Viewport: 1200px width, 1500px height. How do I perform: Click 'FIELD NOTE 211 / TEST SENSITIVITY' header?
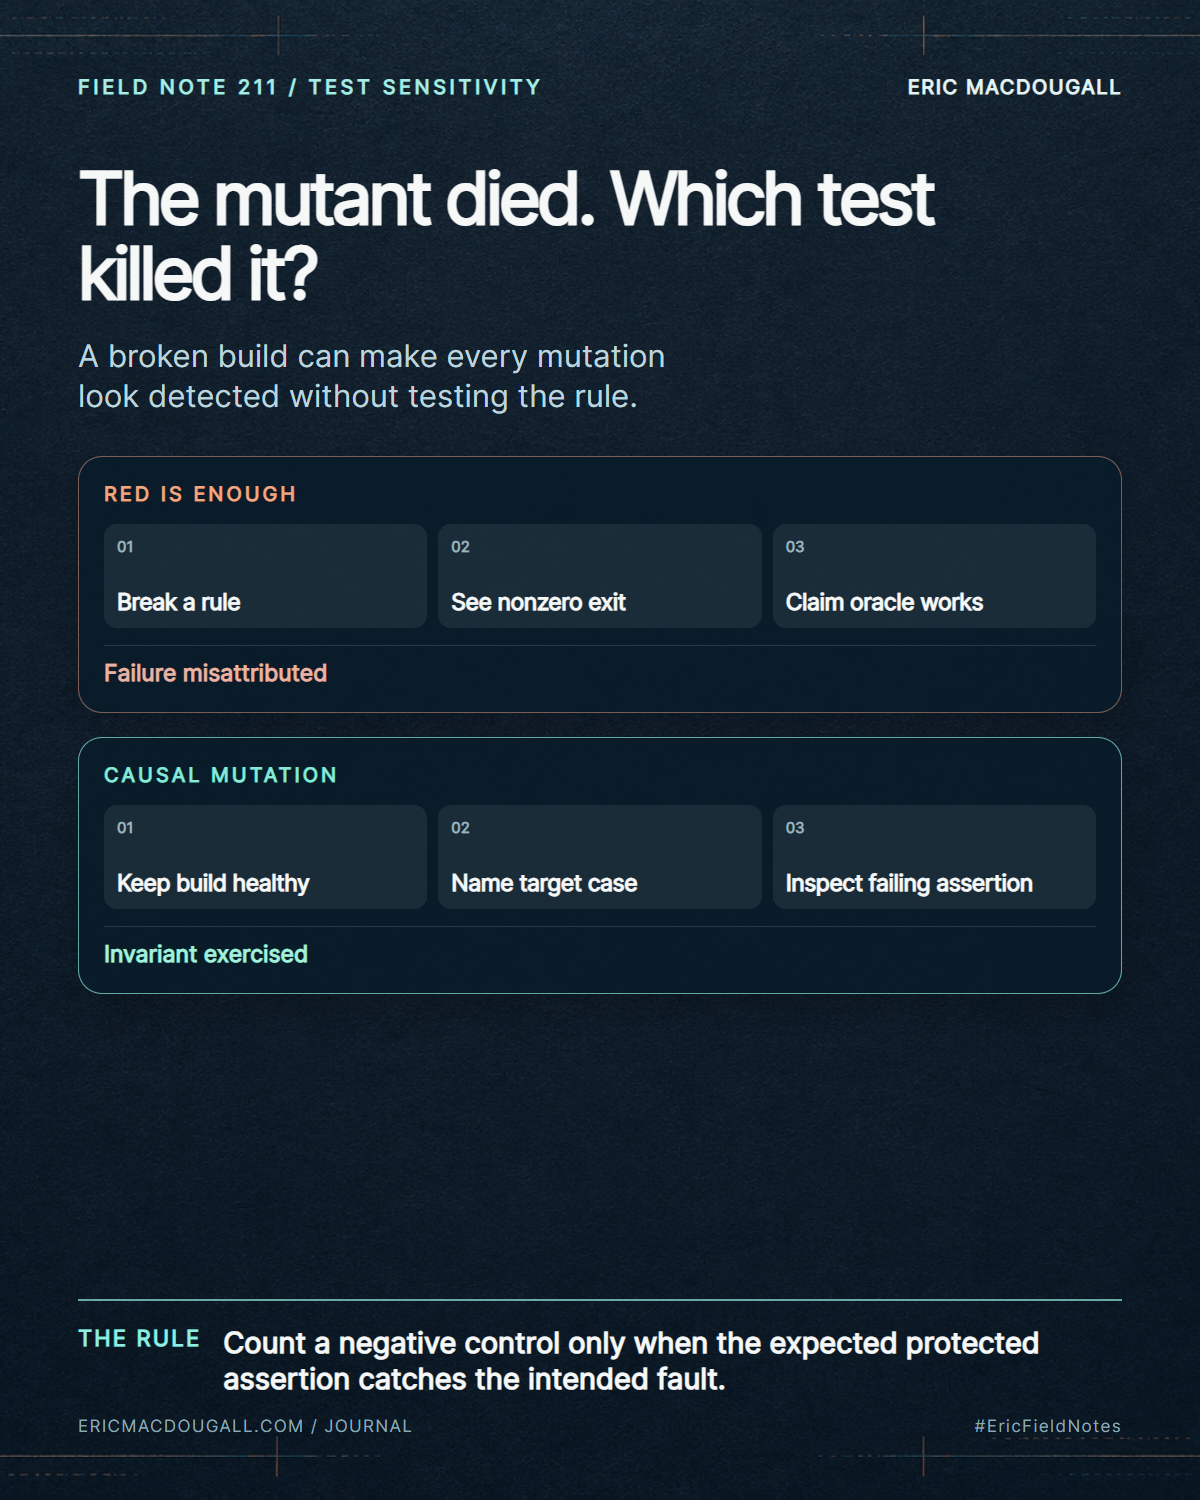tap(309, 87)
